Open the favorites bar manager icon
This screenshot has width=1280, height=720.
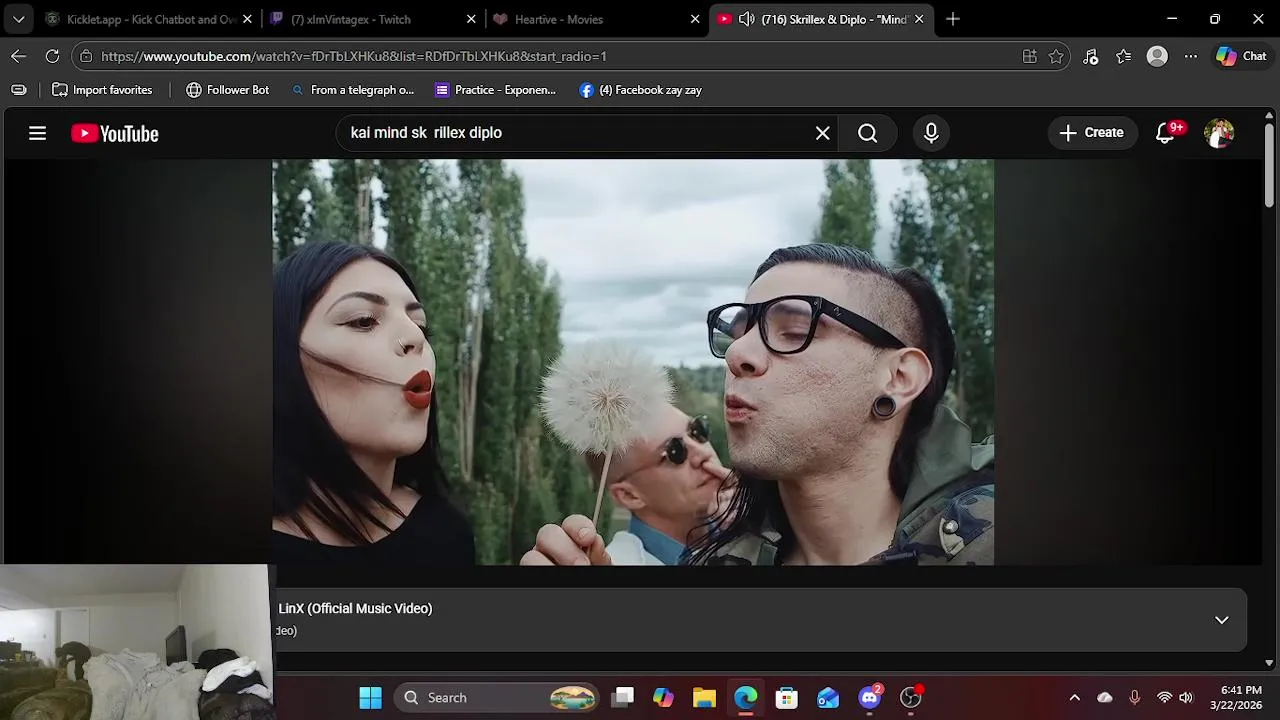point(19,90)
